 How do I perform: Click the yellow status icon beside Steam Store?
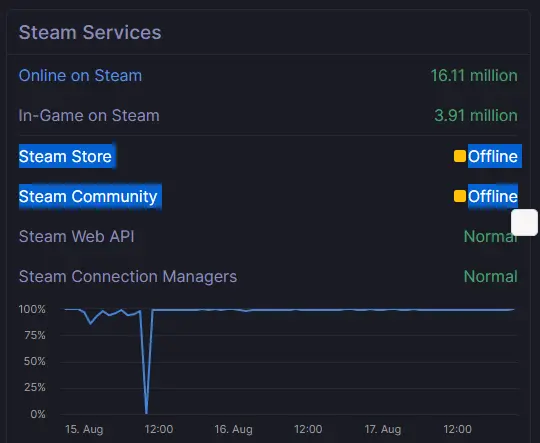point(460,156)
